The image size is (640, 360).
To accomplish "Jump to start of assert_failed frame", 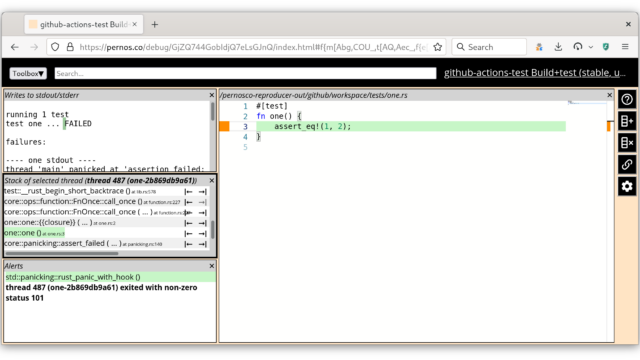I will [188, 244].
